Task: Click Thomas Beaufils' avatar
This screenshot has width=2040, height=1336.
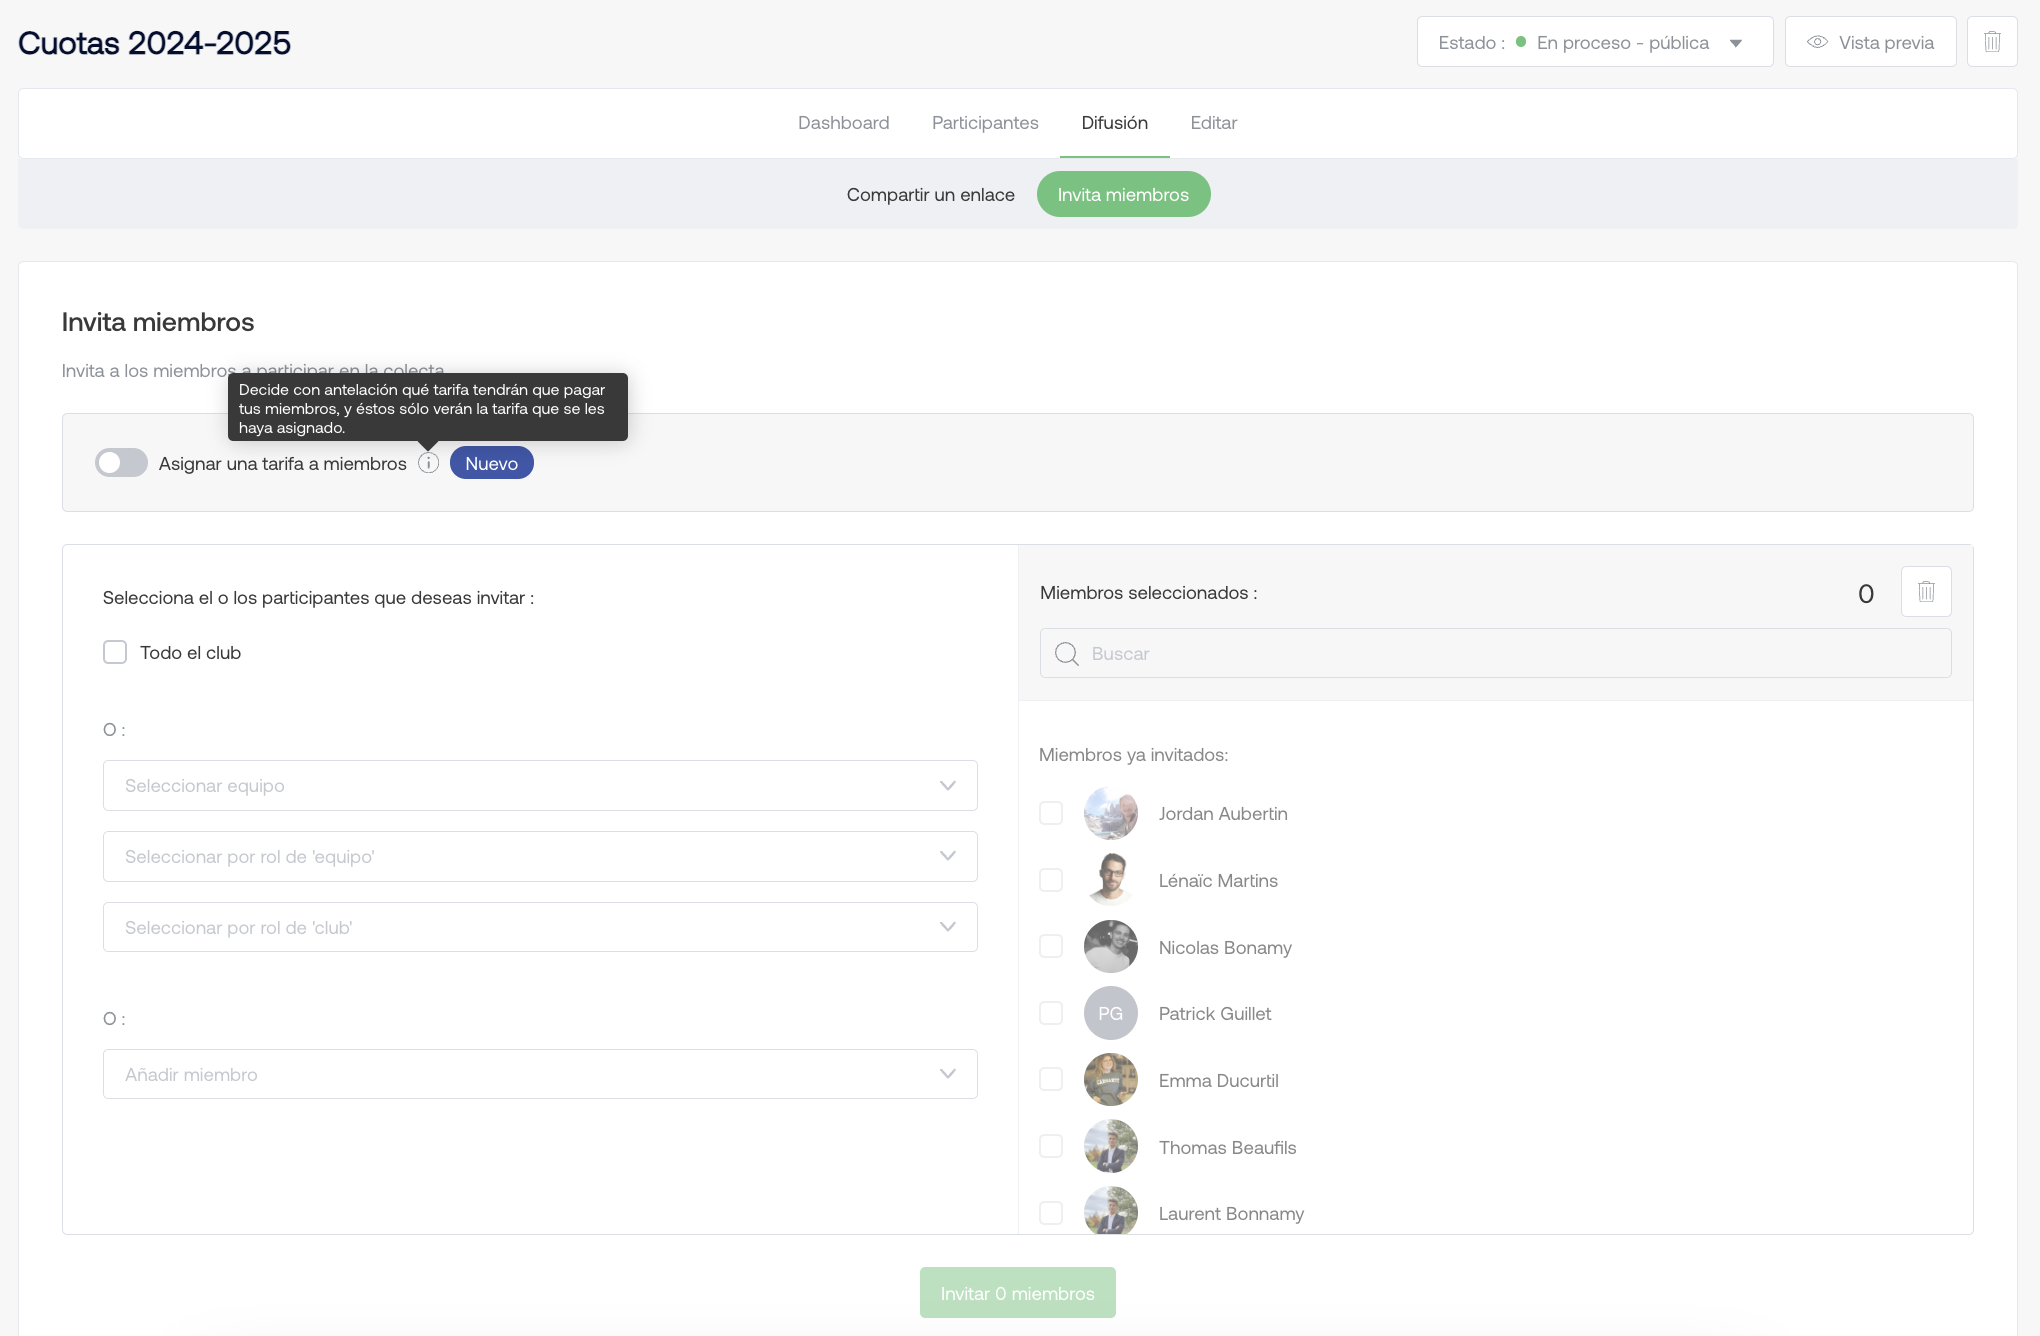Action: [x=1110, y=1146]
